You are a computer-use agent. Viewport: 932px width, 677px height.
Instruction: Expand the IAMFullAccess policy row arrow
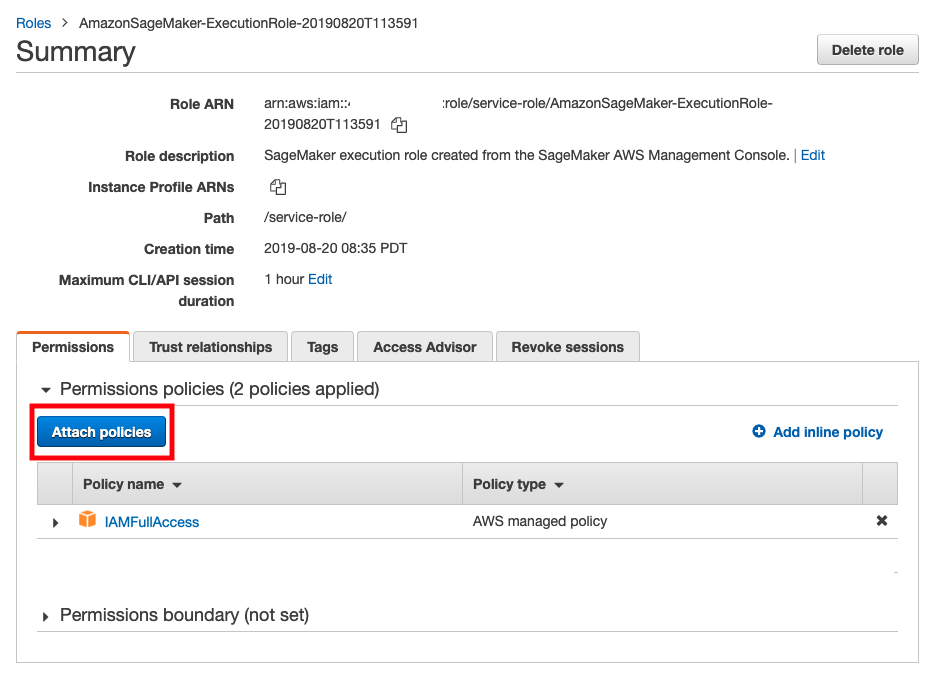click(55, 522)
